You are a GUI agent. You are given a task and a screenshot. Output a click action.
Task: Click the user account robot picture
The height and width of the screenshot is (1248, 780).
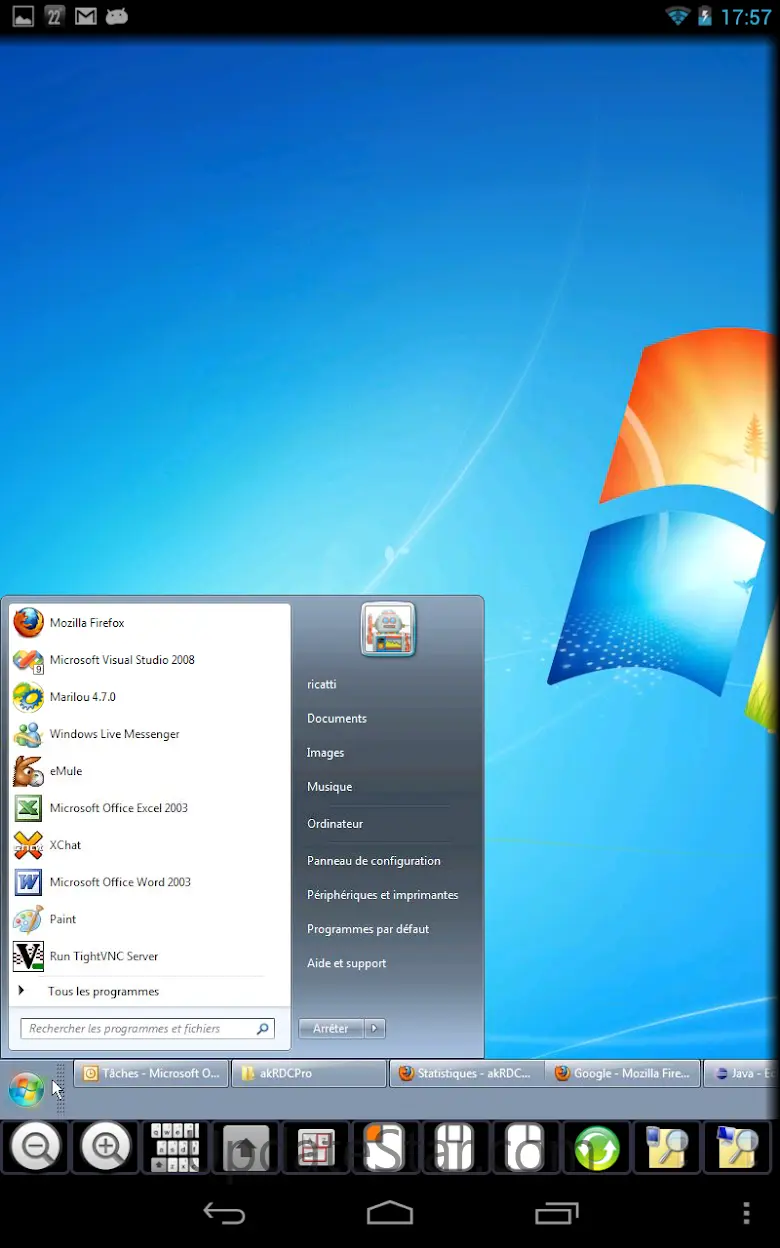388,630
